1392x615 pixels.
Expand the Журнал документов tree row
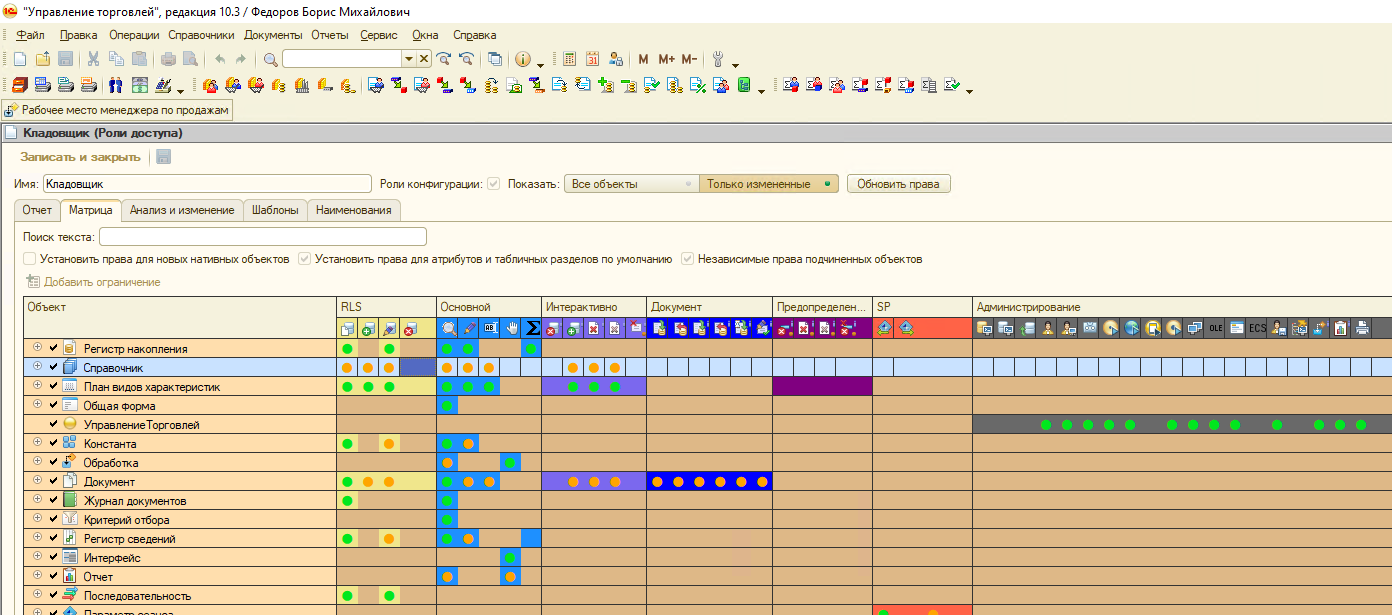(x=37, y=500)
